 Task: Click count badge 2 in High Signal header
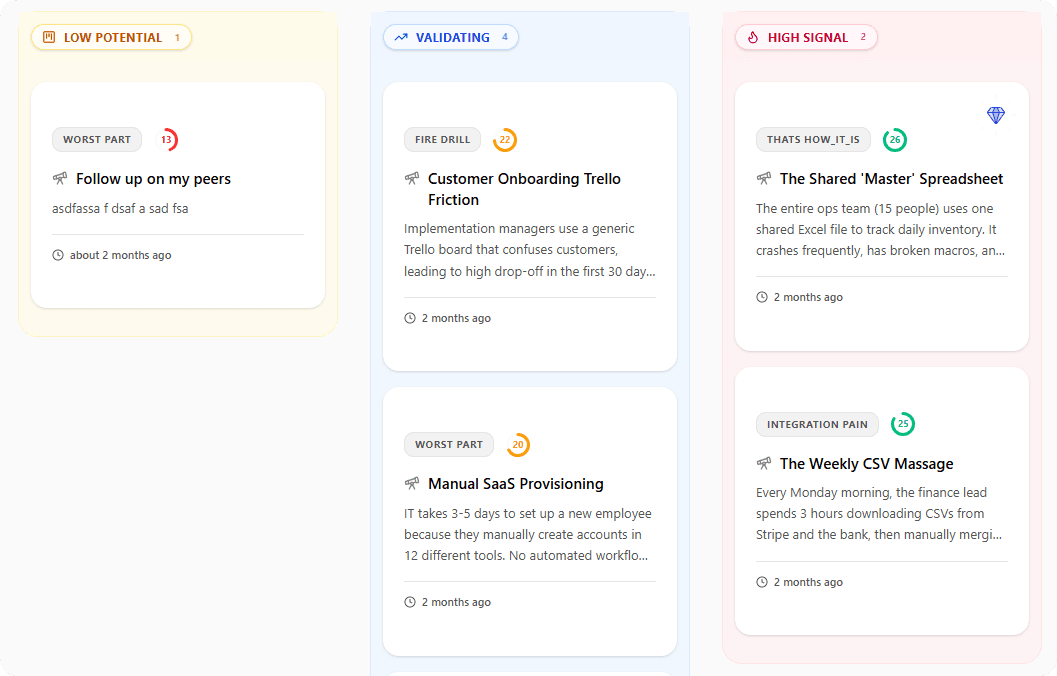(x=863, y=37)
